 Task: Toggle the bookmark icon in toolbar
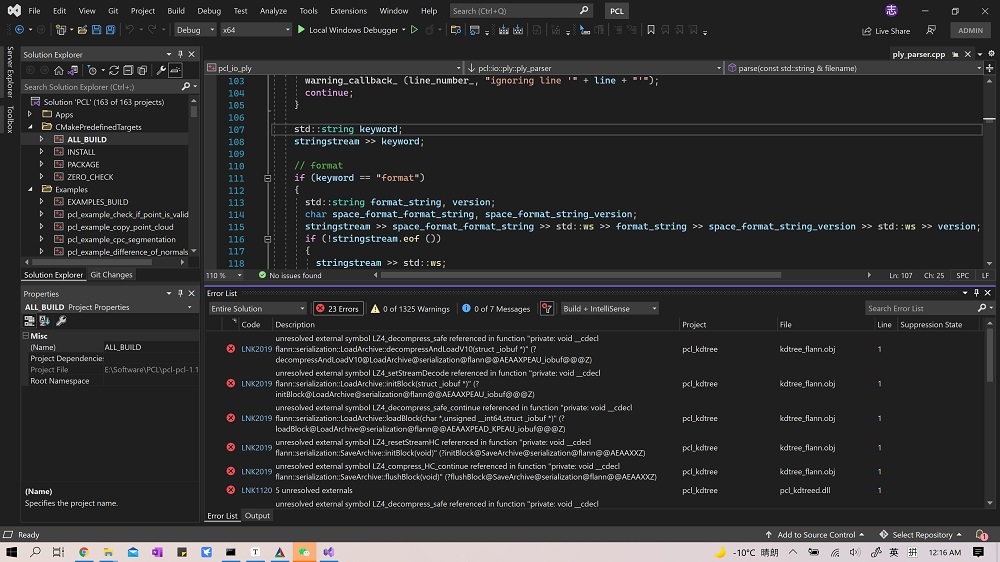coord(651,30)
